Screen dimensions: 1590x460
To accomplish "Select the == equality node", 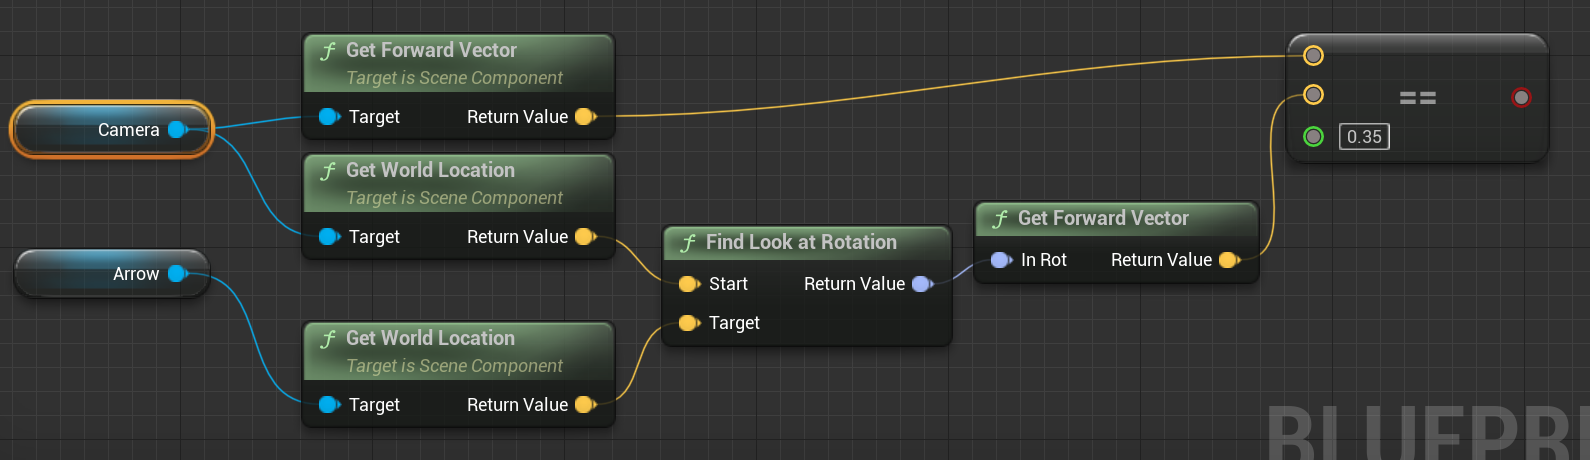I will tap(1417, 97).
